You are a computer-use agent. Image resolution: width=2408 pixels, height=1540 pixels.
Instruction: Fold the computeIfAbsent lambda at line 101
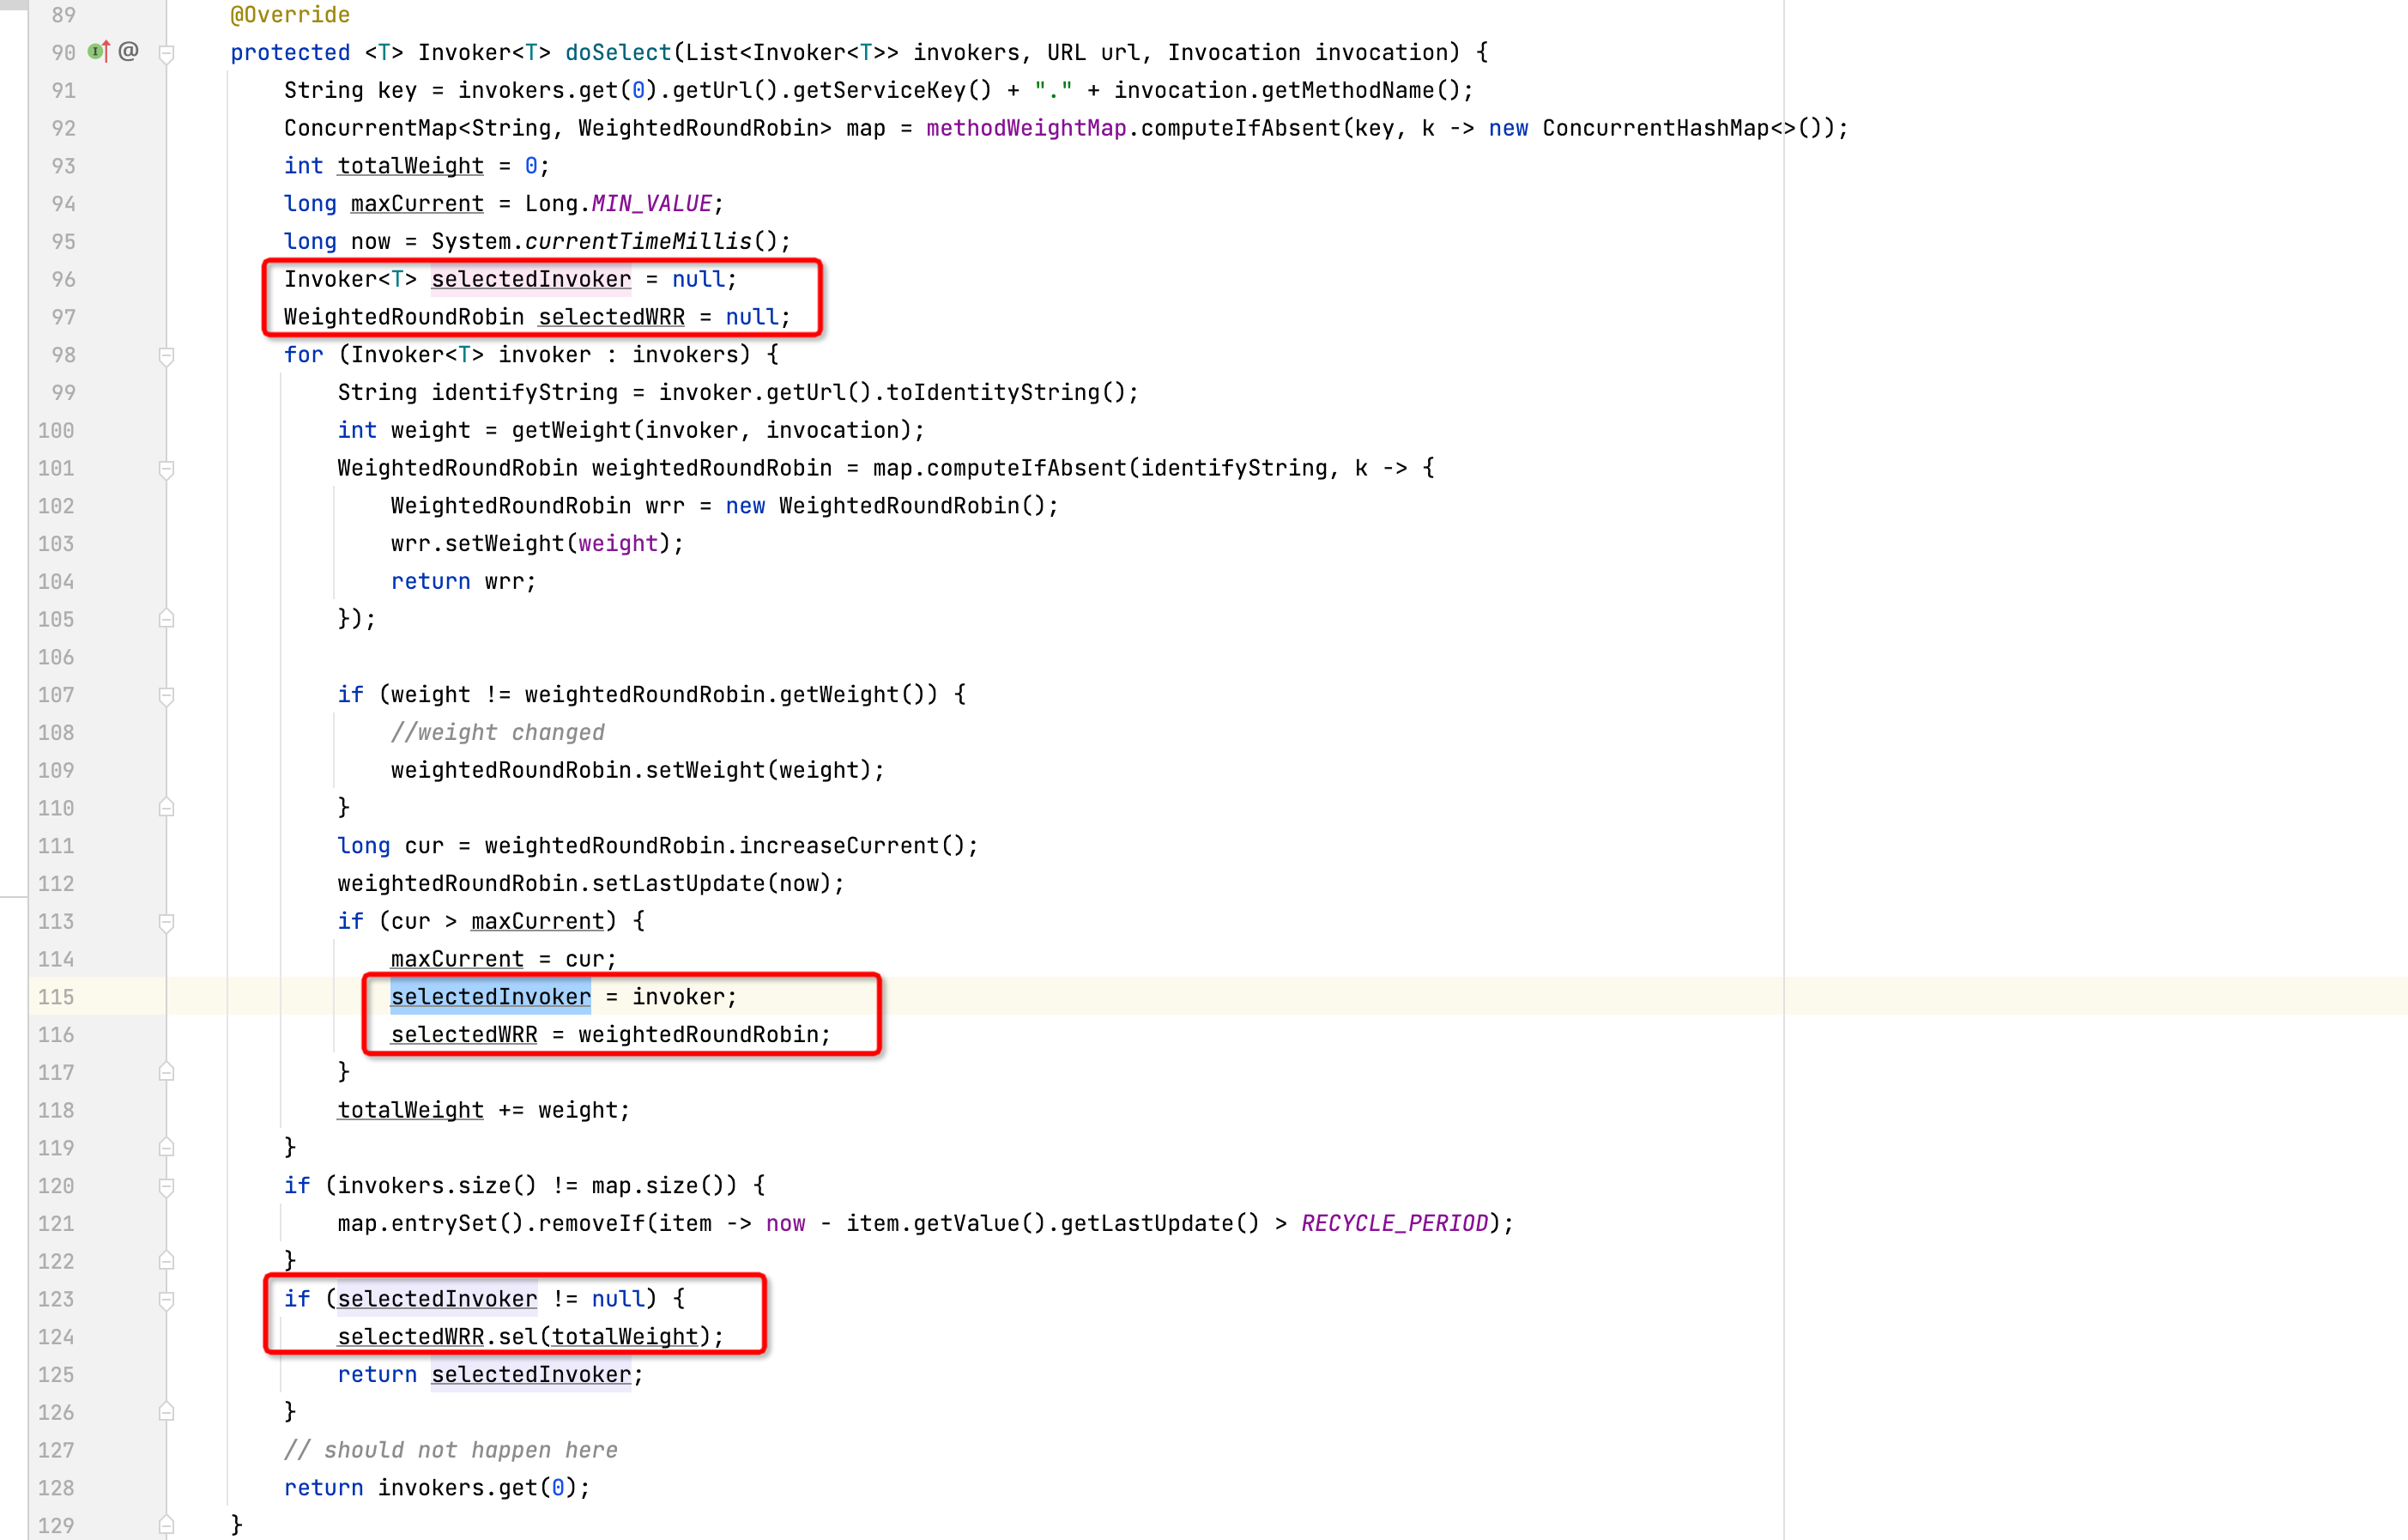click(x=167, y=468)
